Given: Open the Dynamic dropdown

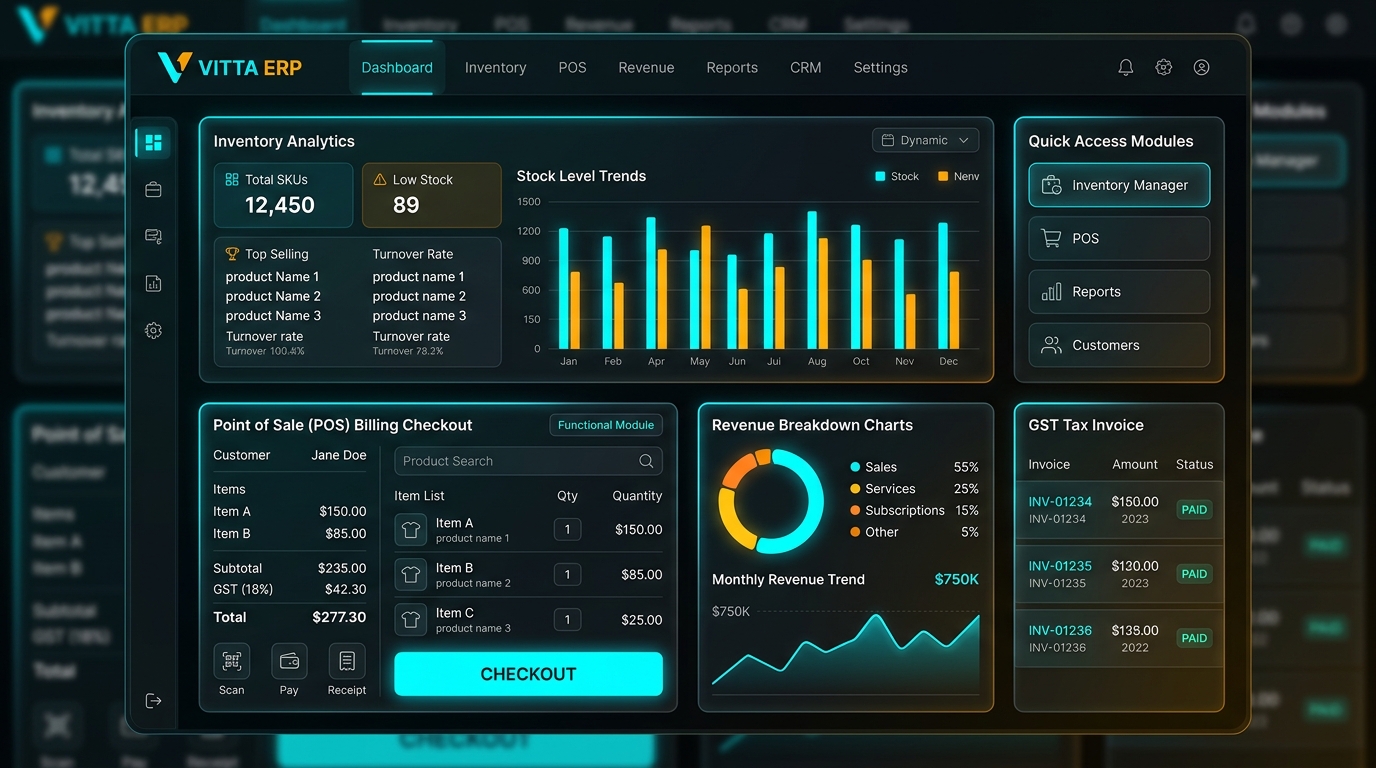Looking at the screenshot, I should coord(925,140).
